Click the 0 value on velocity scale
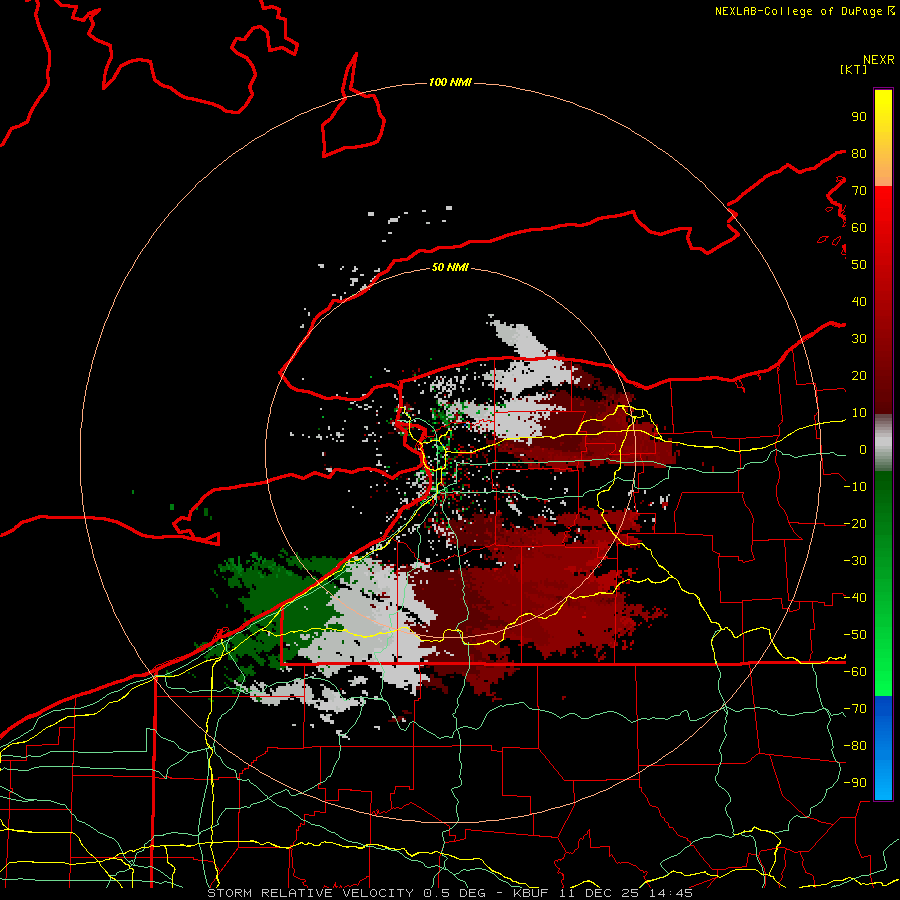The height and width of the screenshot is (900, 900). click(x=863, y=450)
